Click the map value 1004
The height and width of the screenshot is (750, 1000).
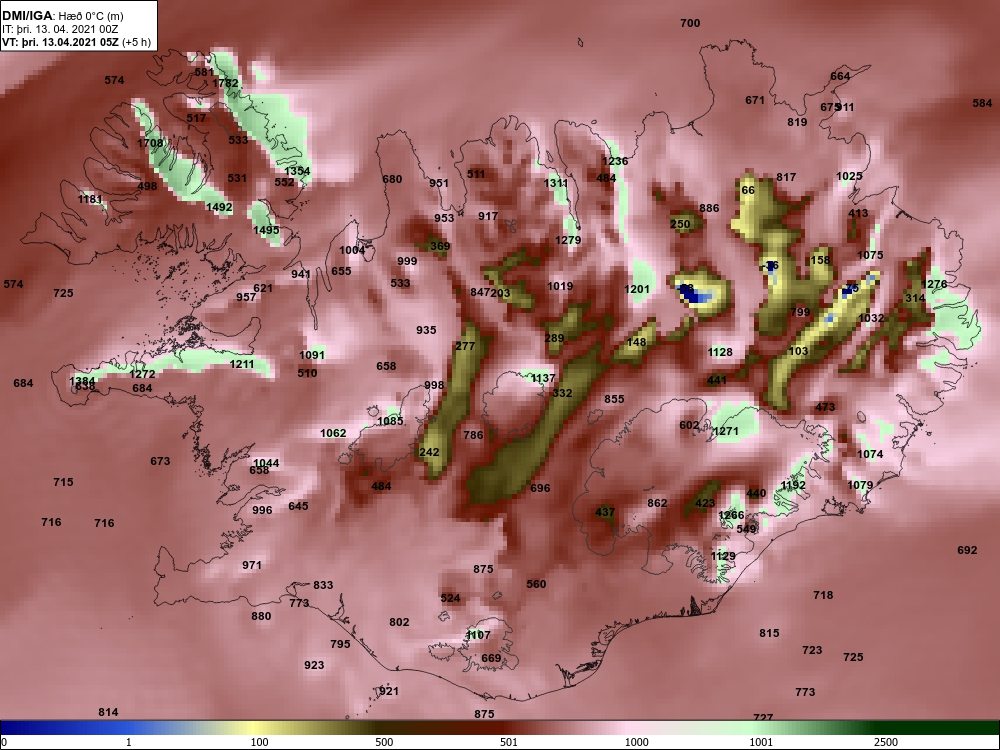(352, 251)
